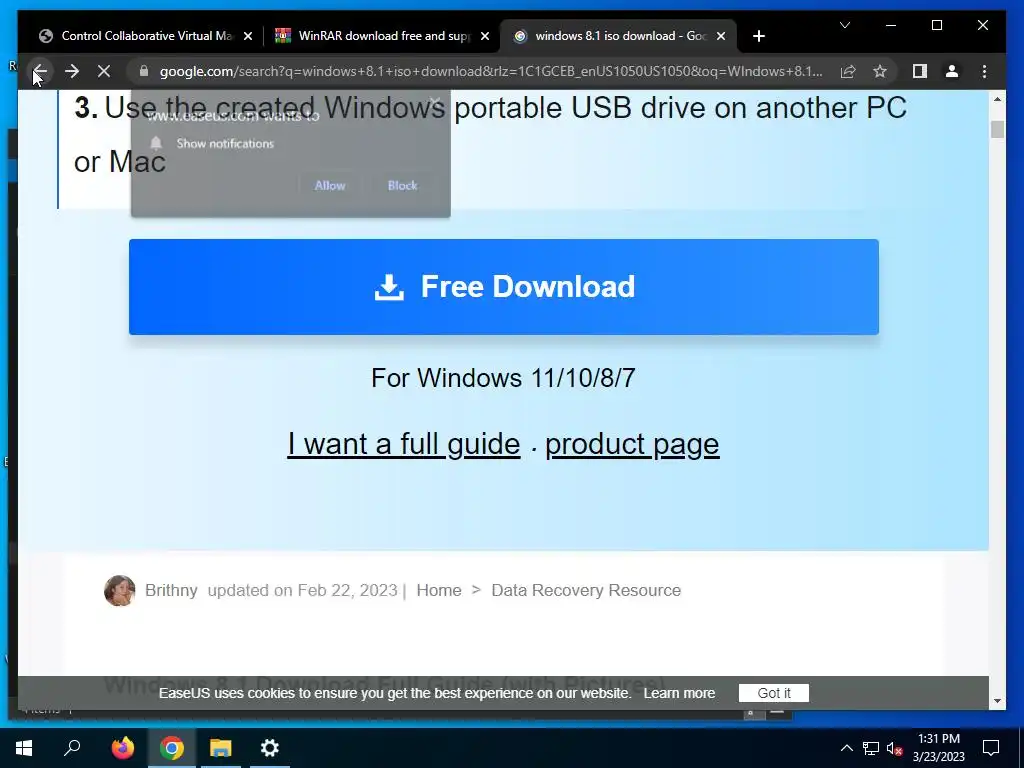This screenshot has height=768, width=1024.
Task: Open Settings gear from the taskbar
Action: 270,748
